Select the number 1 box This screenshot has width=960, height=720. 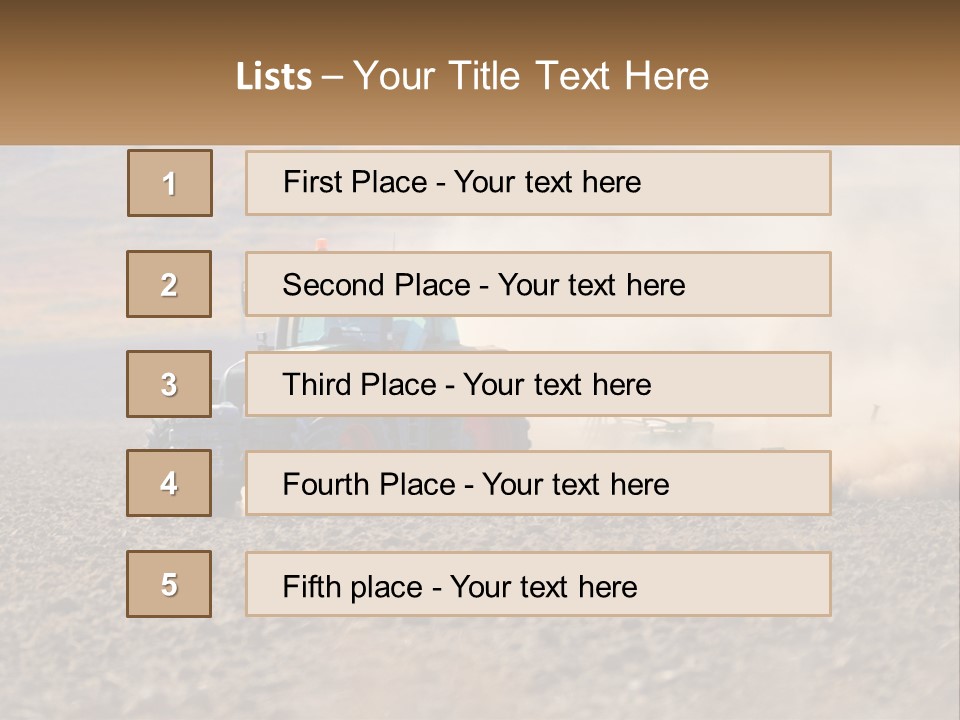pos(169,183)
